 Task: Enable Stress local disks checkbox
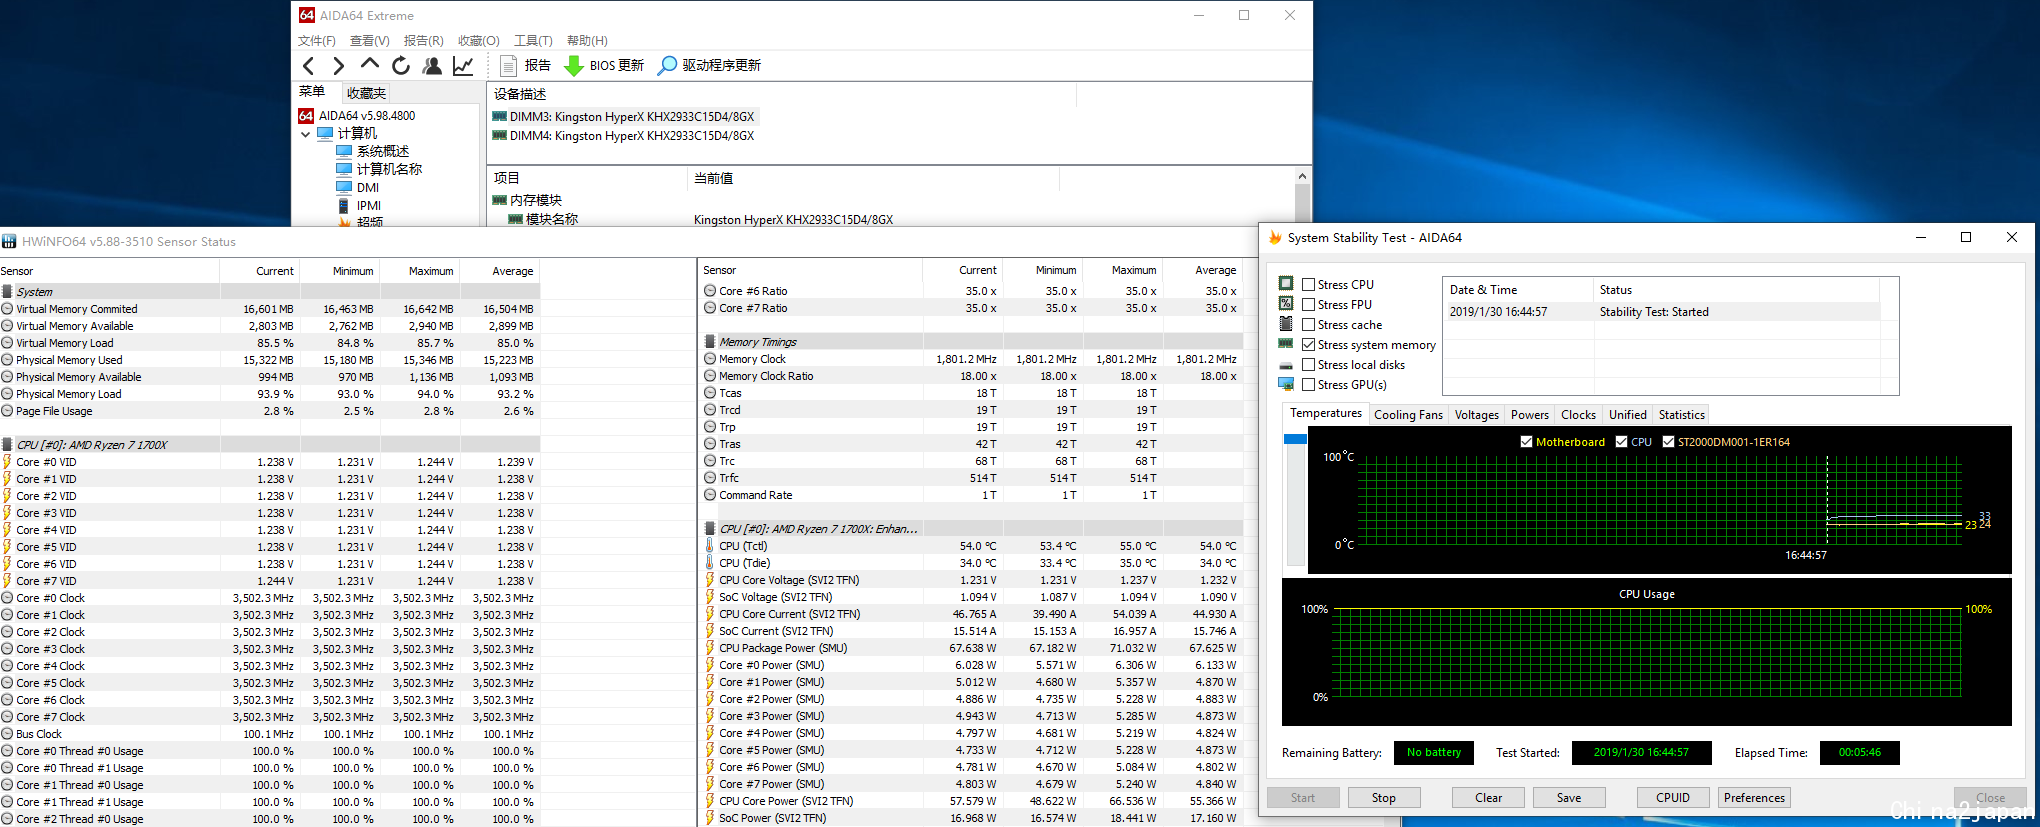[1308, 365]
